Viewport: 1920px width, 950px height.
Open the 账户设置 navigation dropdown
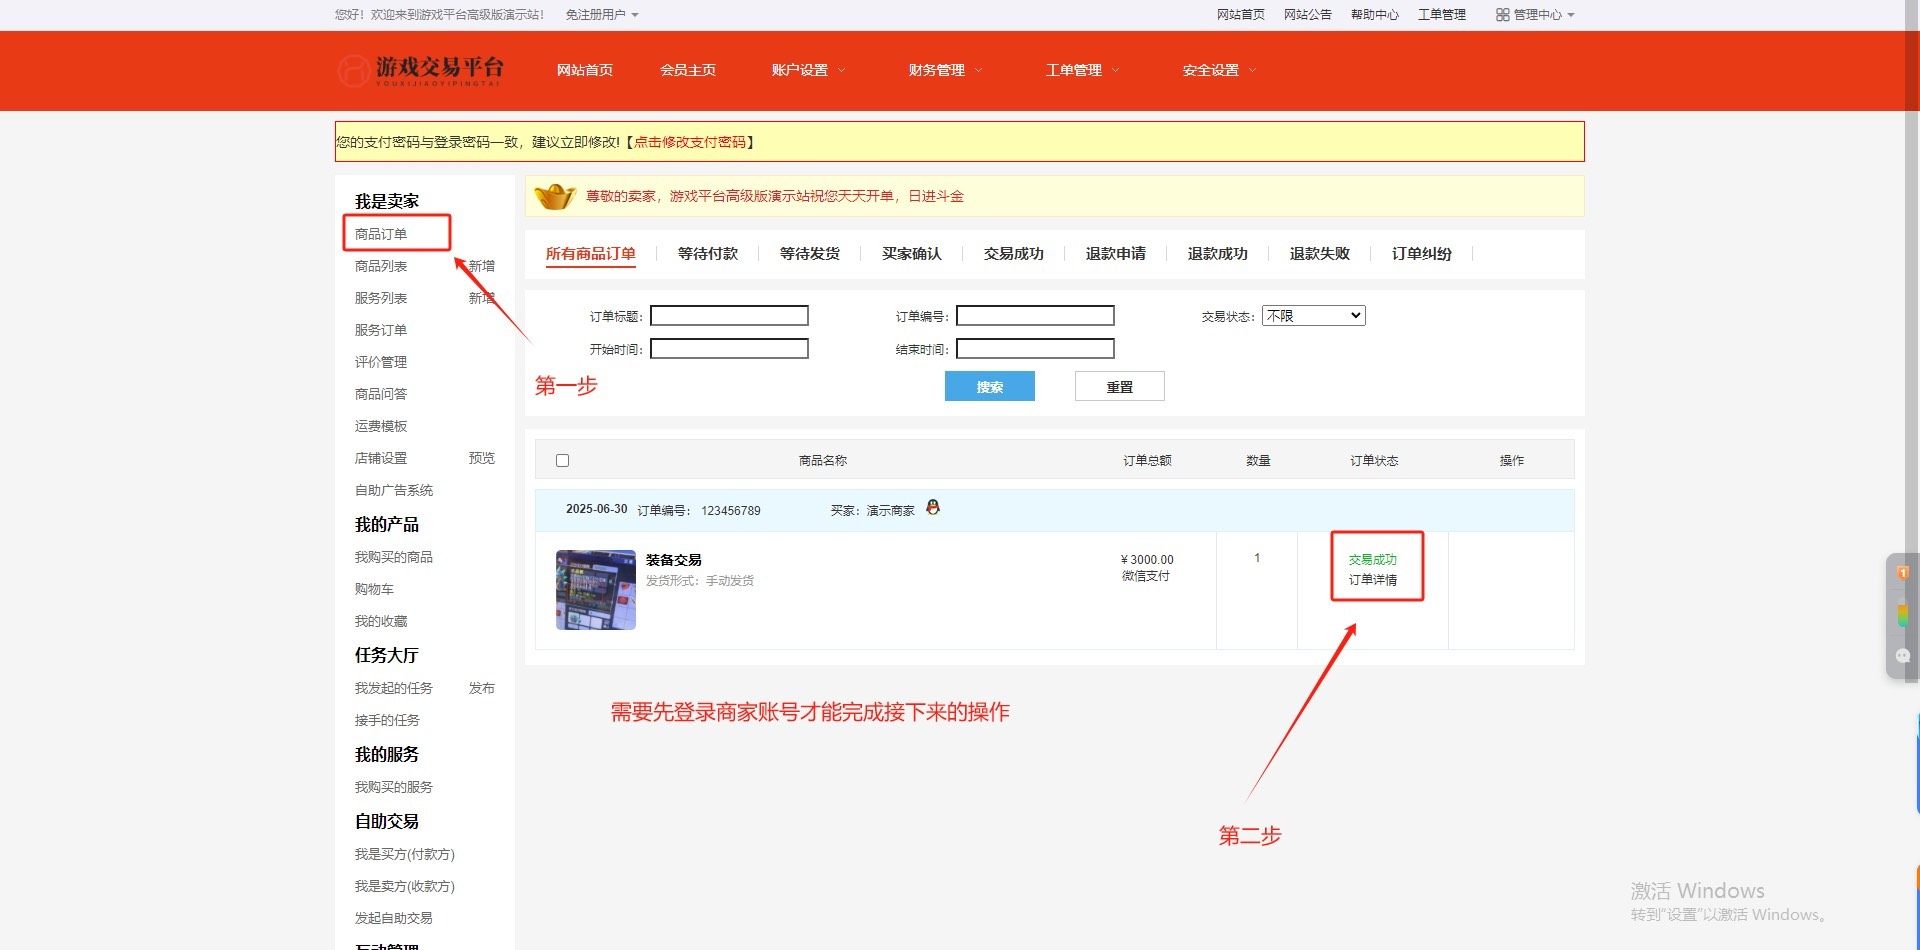tap(808, 70)
